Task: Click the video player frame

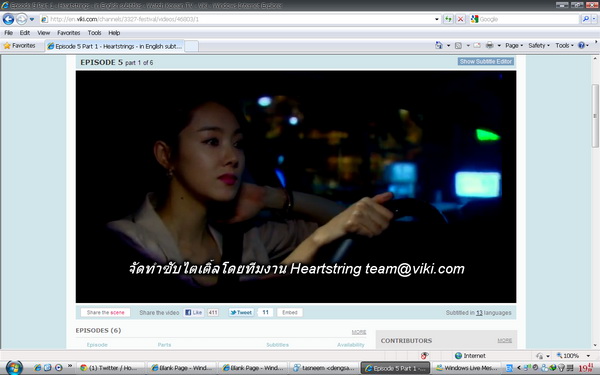Action: (296, 187)
